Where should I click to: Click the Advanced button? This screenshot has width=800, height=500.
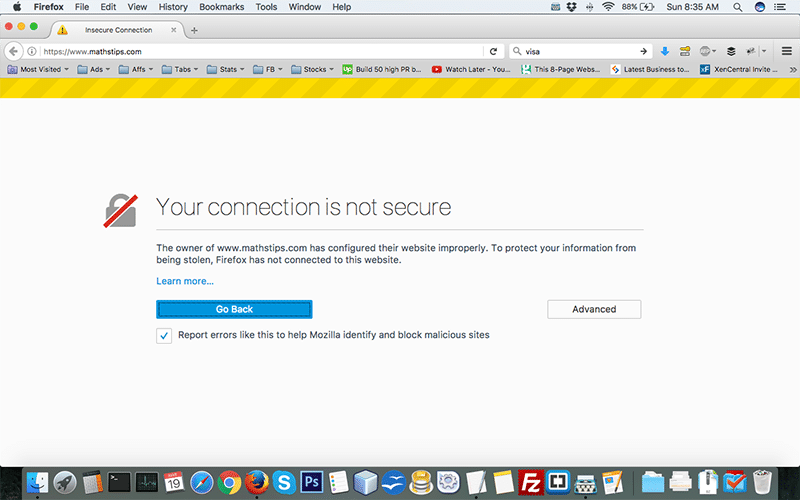(x=594, y=309)
